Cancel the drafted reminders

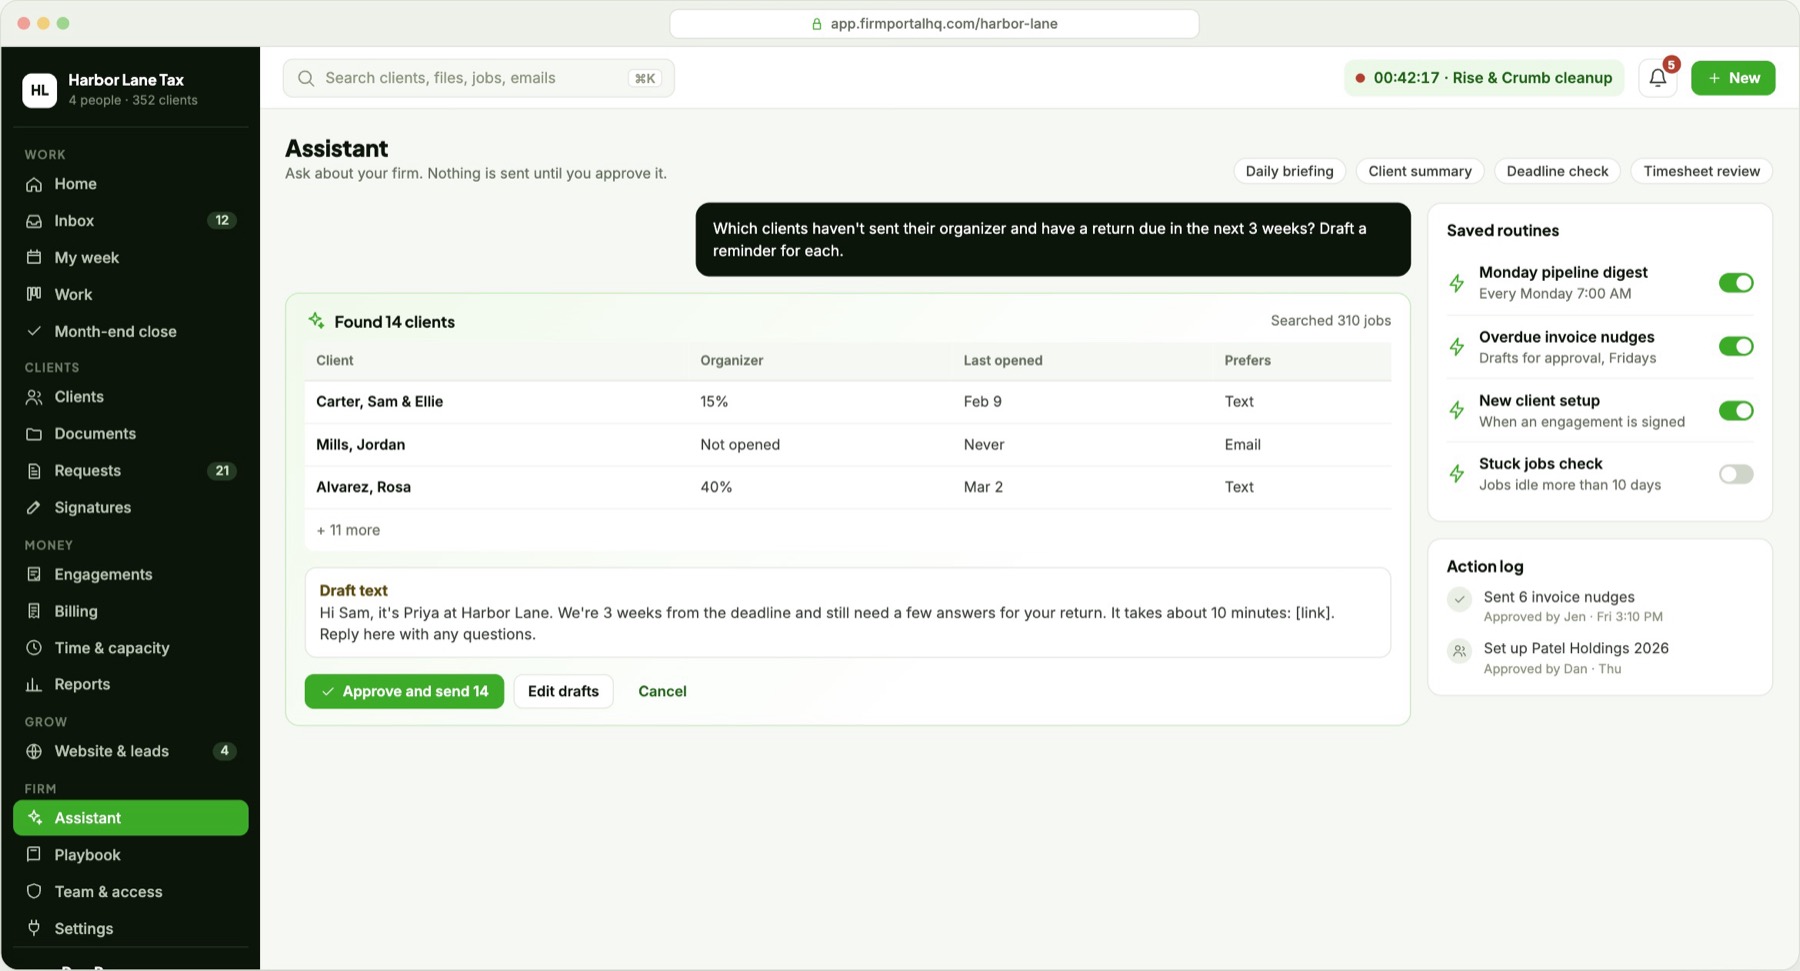662,692
